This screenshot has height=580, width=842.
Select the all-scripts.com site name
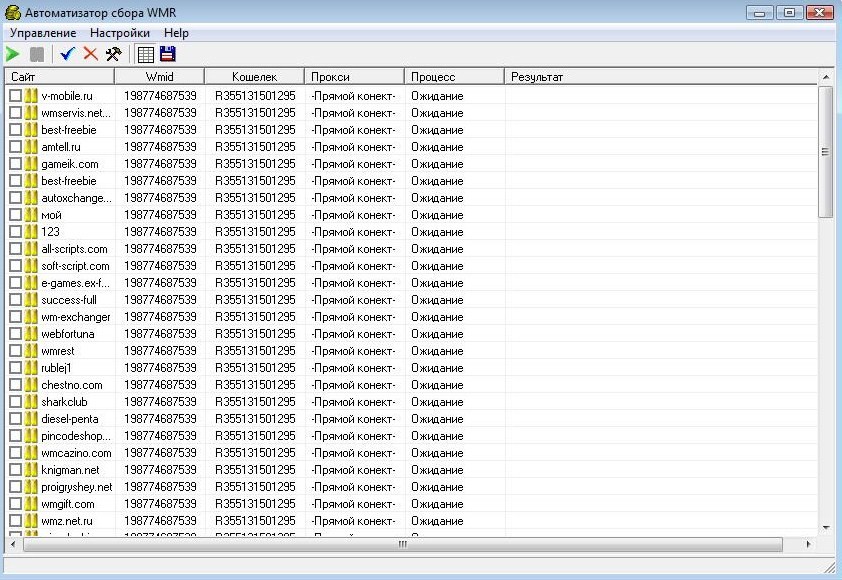point(74,249)
